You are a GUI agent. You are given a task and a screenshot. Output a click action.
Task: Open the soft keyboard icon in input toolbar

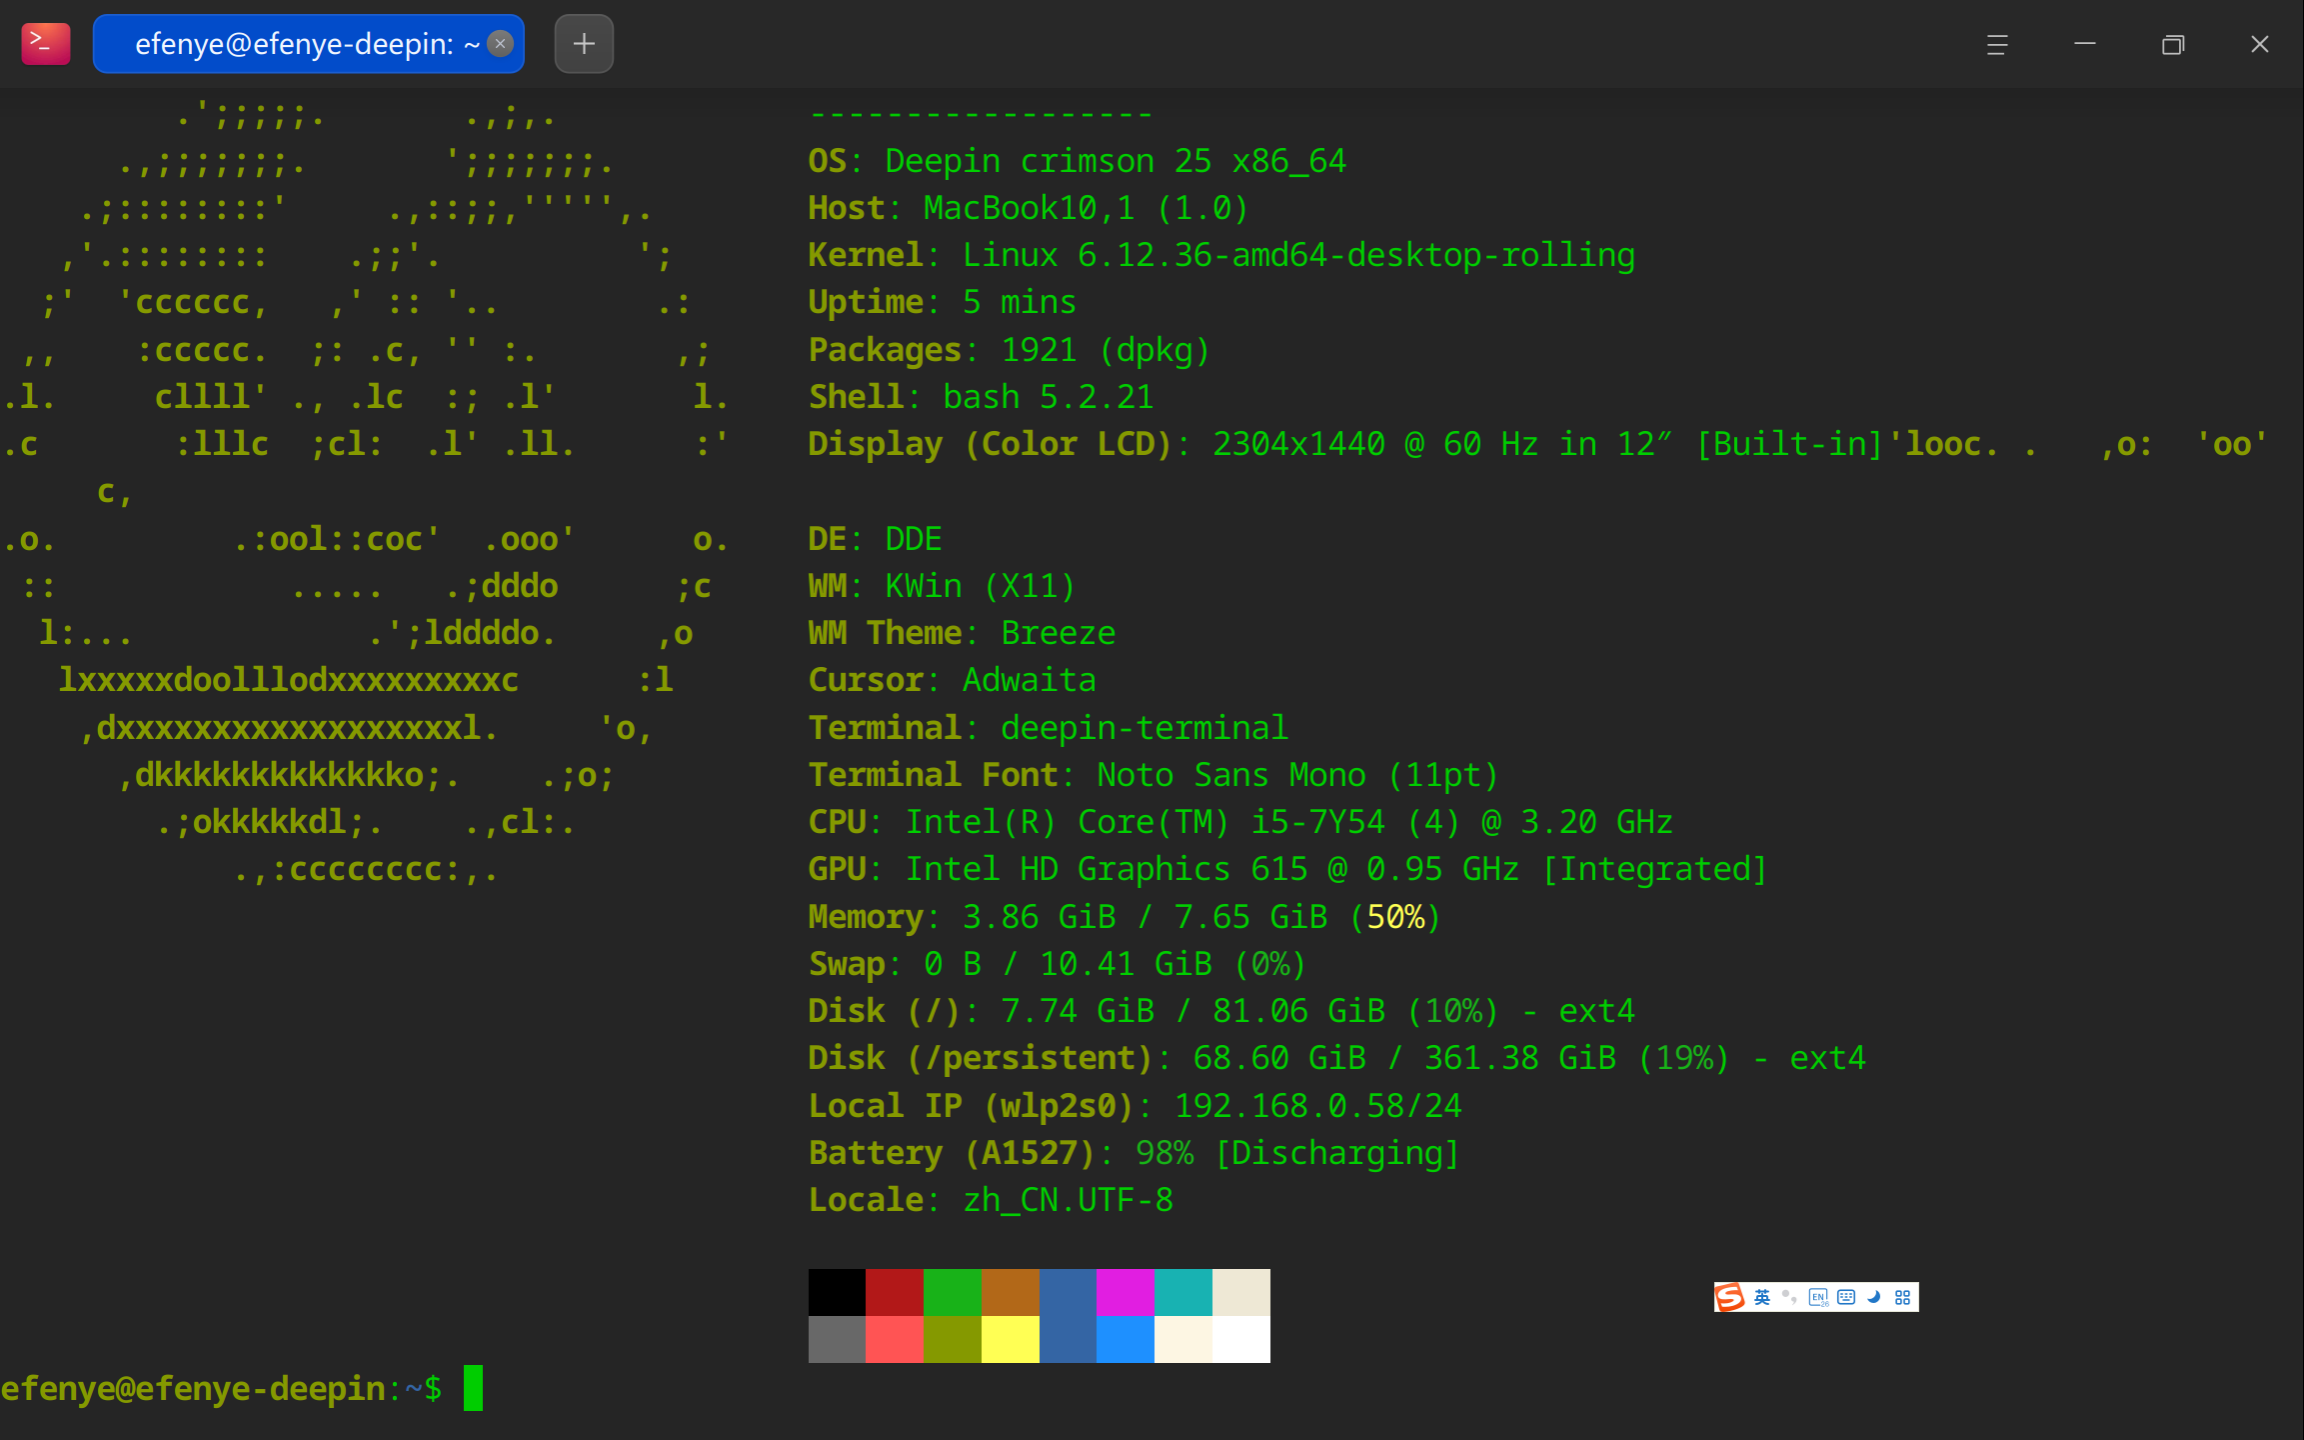1846,1297
